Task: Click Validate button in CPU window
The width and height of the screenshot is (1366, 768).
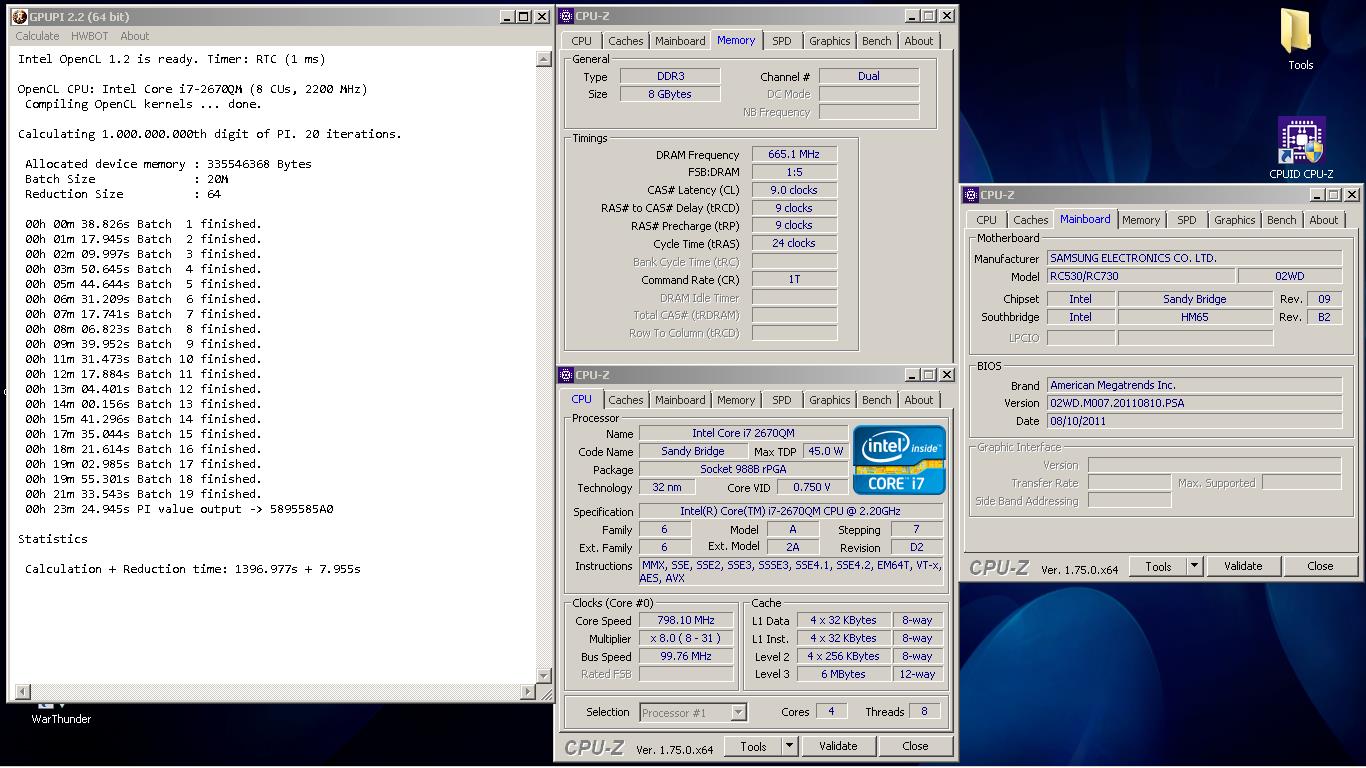Action: (x=838, y=746)
